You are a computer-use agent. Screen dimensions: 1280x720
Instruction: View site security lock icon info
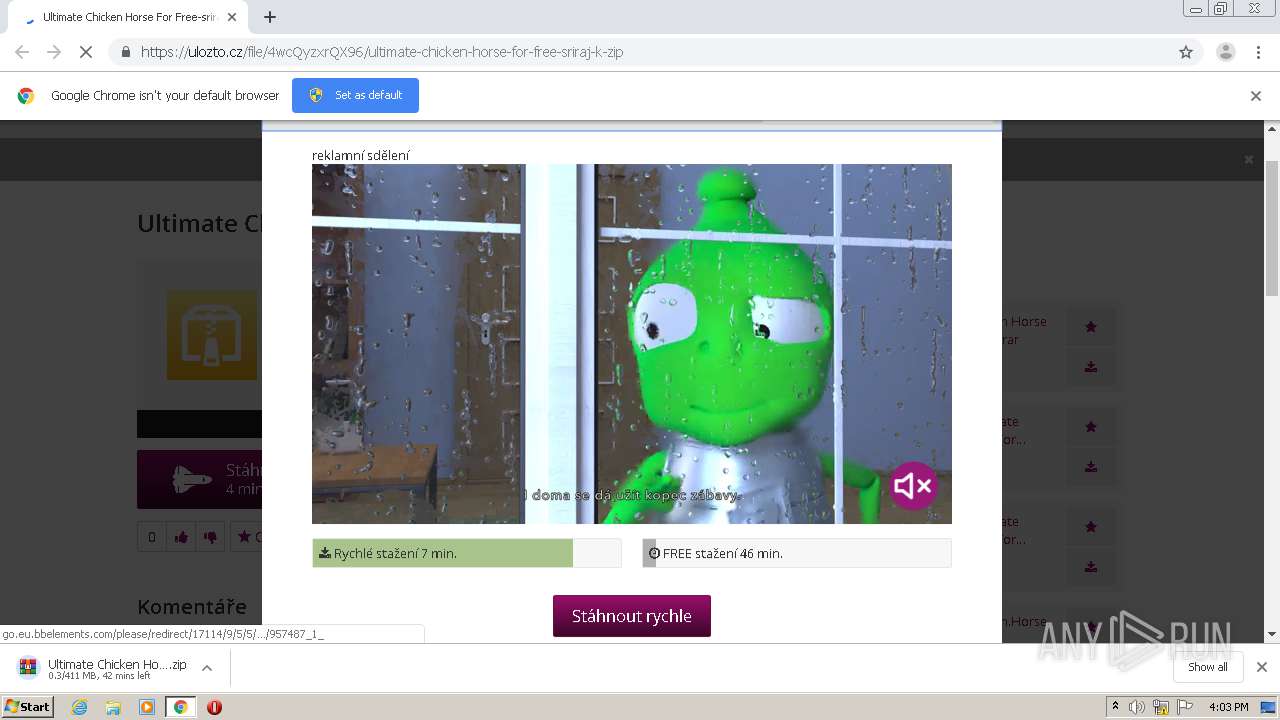tap(125, 52)
